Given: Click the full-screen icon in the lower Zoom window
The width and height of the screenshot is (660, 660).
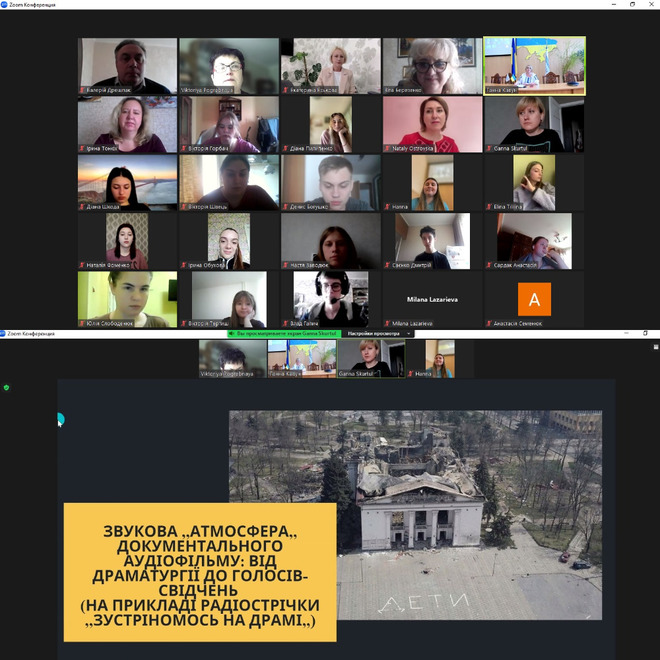Looking at the screenshot, I should 655,346.
